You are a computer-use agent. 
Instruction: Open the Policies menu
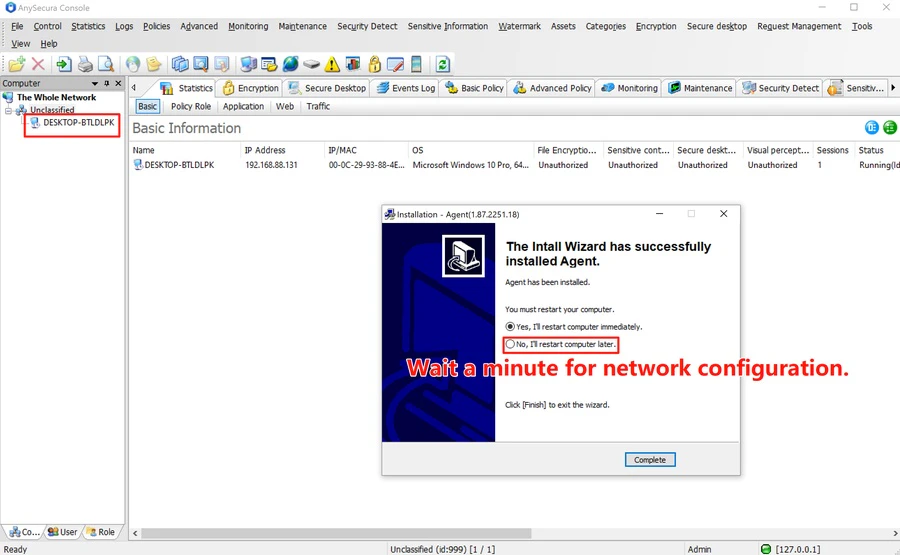156,26
